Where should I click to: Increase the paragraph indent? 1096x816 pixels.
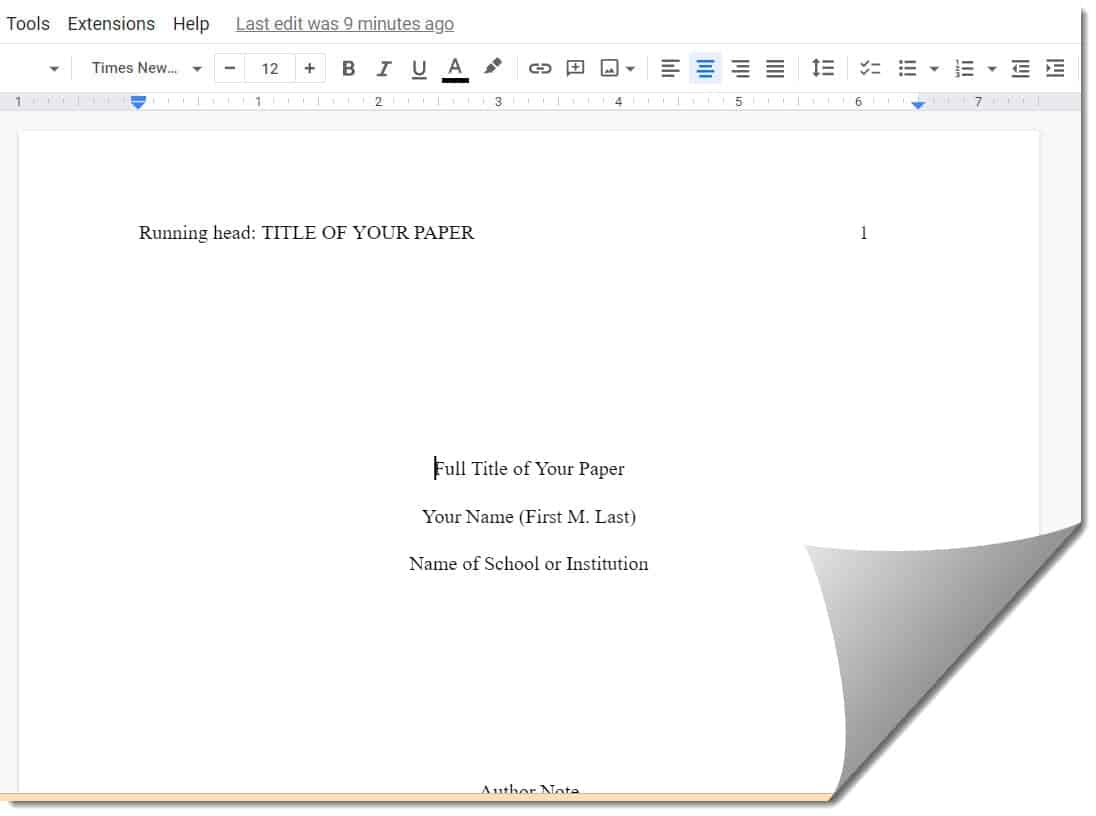(x=1054, y=68)
